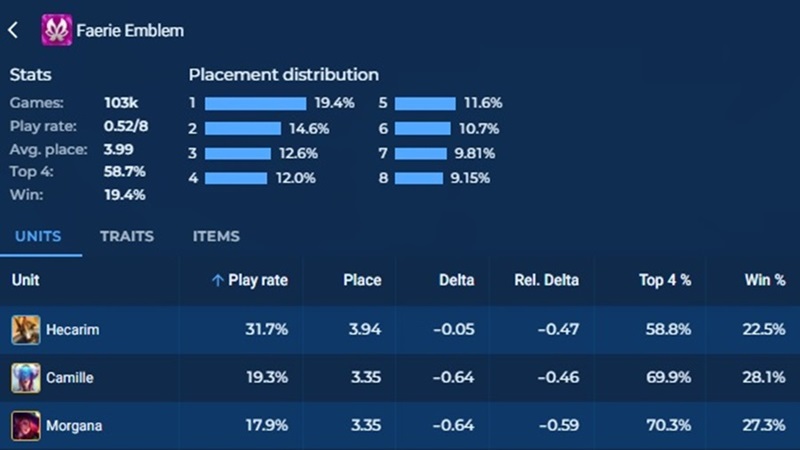Sort table by Place column header
The image size is (800, 450).
pyautogui.click(x=361, y=281)
